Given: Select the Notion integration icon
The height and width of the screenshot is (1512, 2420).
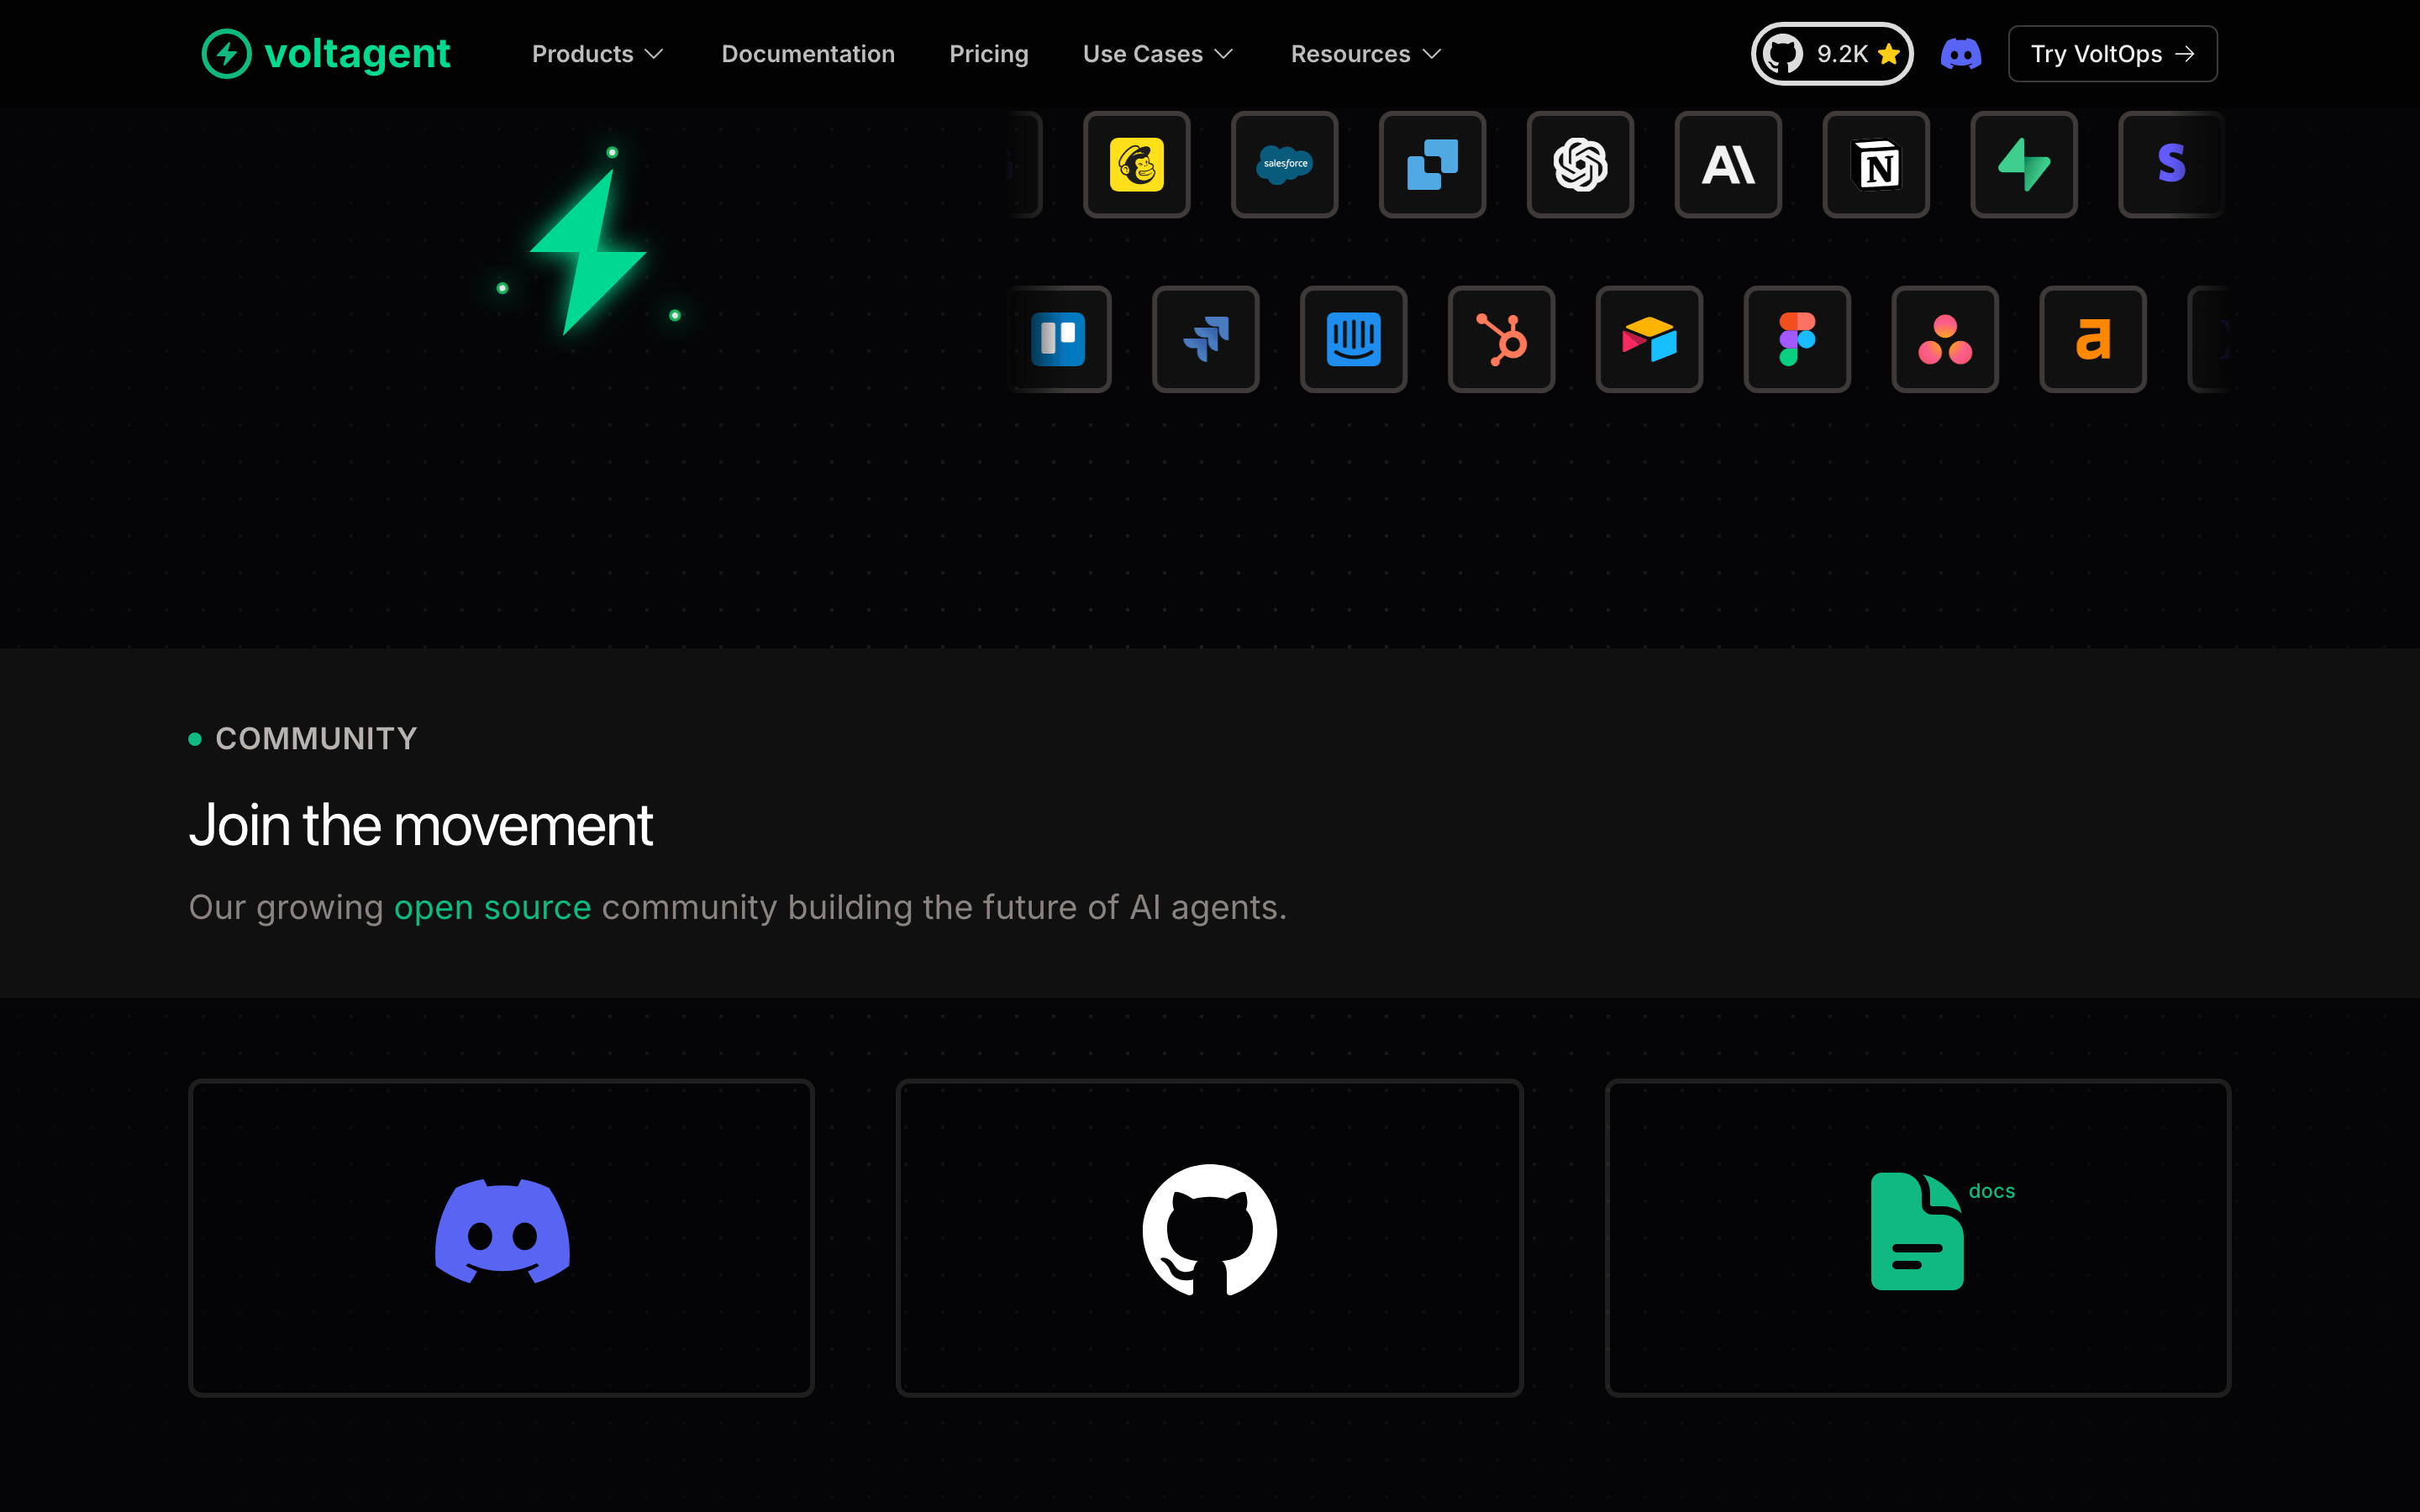Looking at the screenshot, I should click(1876, 164).
